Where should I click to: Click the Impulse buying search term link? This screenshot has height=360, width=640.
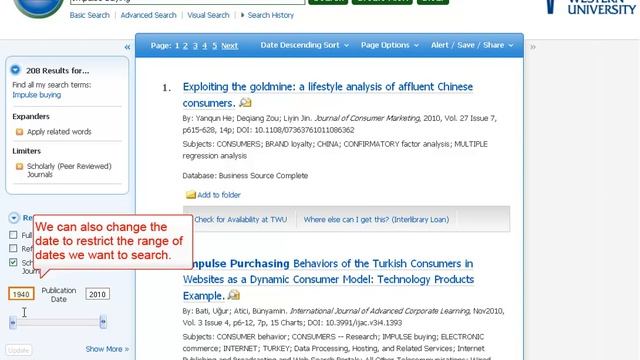point(37,95)
